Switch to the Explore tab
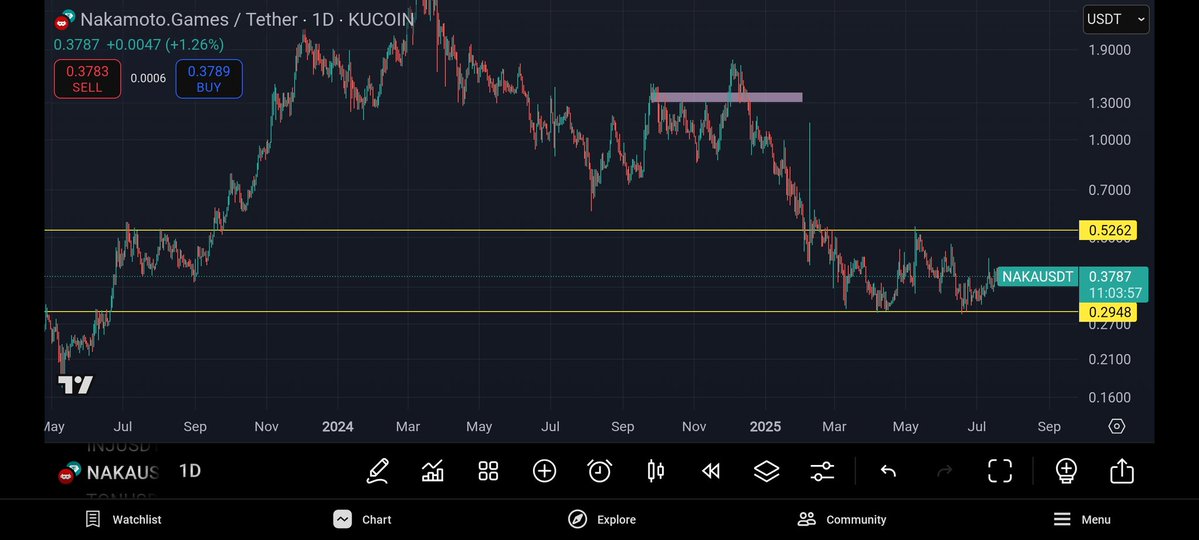 click(x=602, y=519)
